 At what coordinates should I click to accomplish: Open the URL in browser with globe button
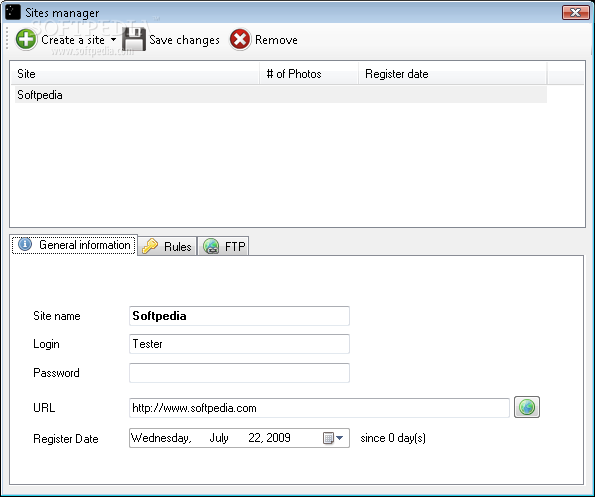(x=527, y=407)
